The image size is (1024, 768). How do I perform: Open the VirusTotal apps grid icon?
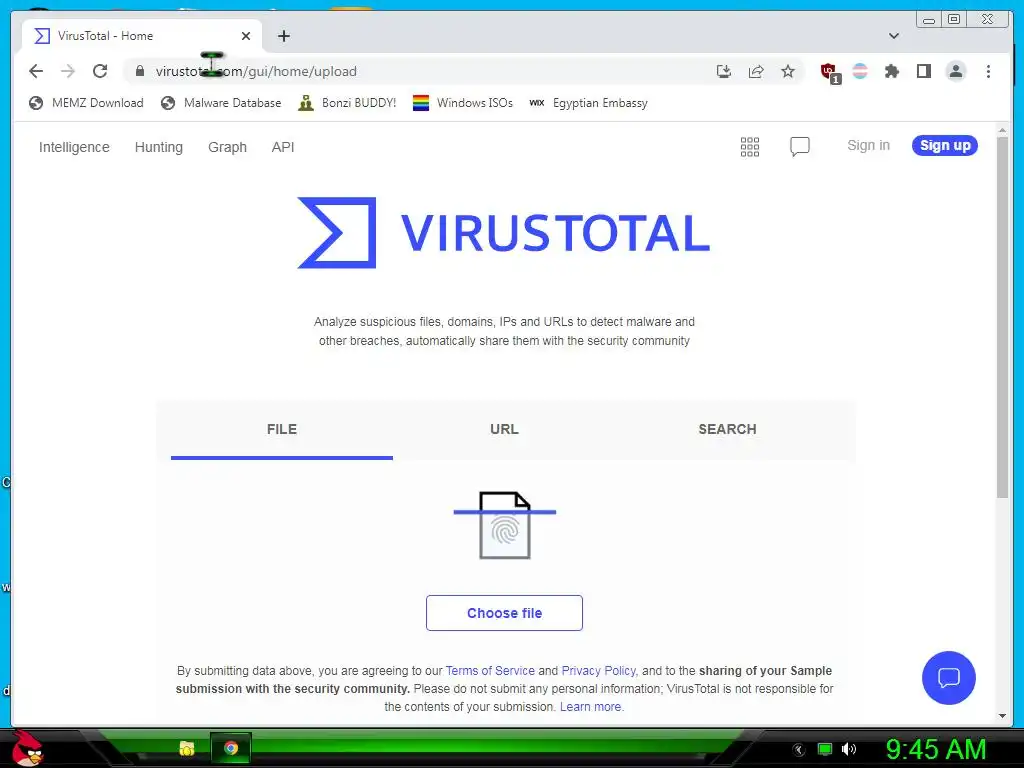[750, 147]
